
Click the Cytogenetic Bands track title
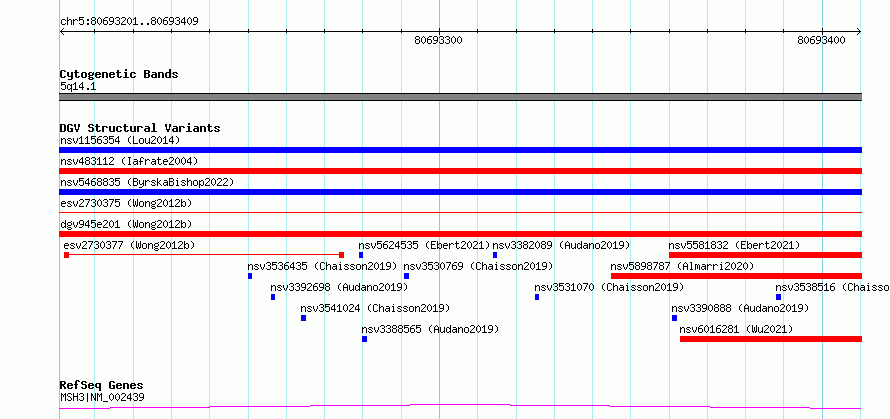pyautogui.click(x=119, y=74)
